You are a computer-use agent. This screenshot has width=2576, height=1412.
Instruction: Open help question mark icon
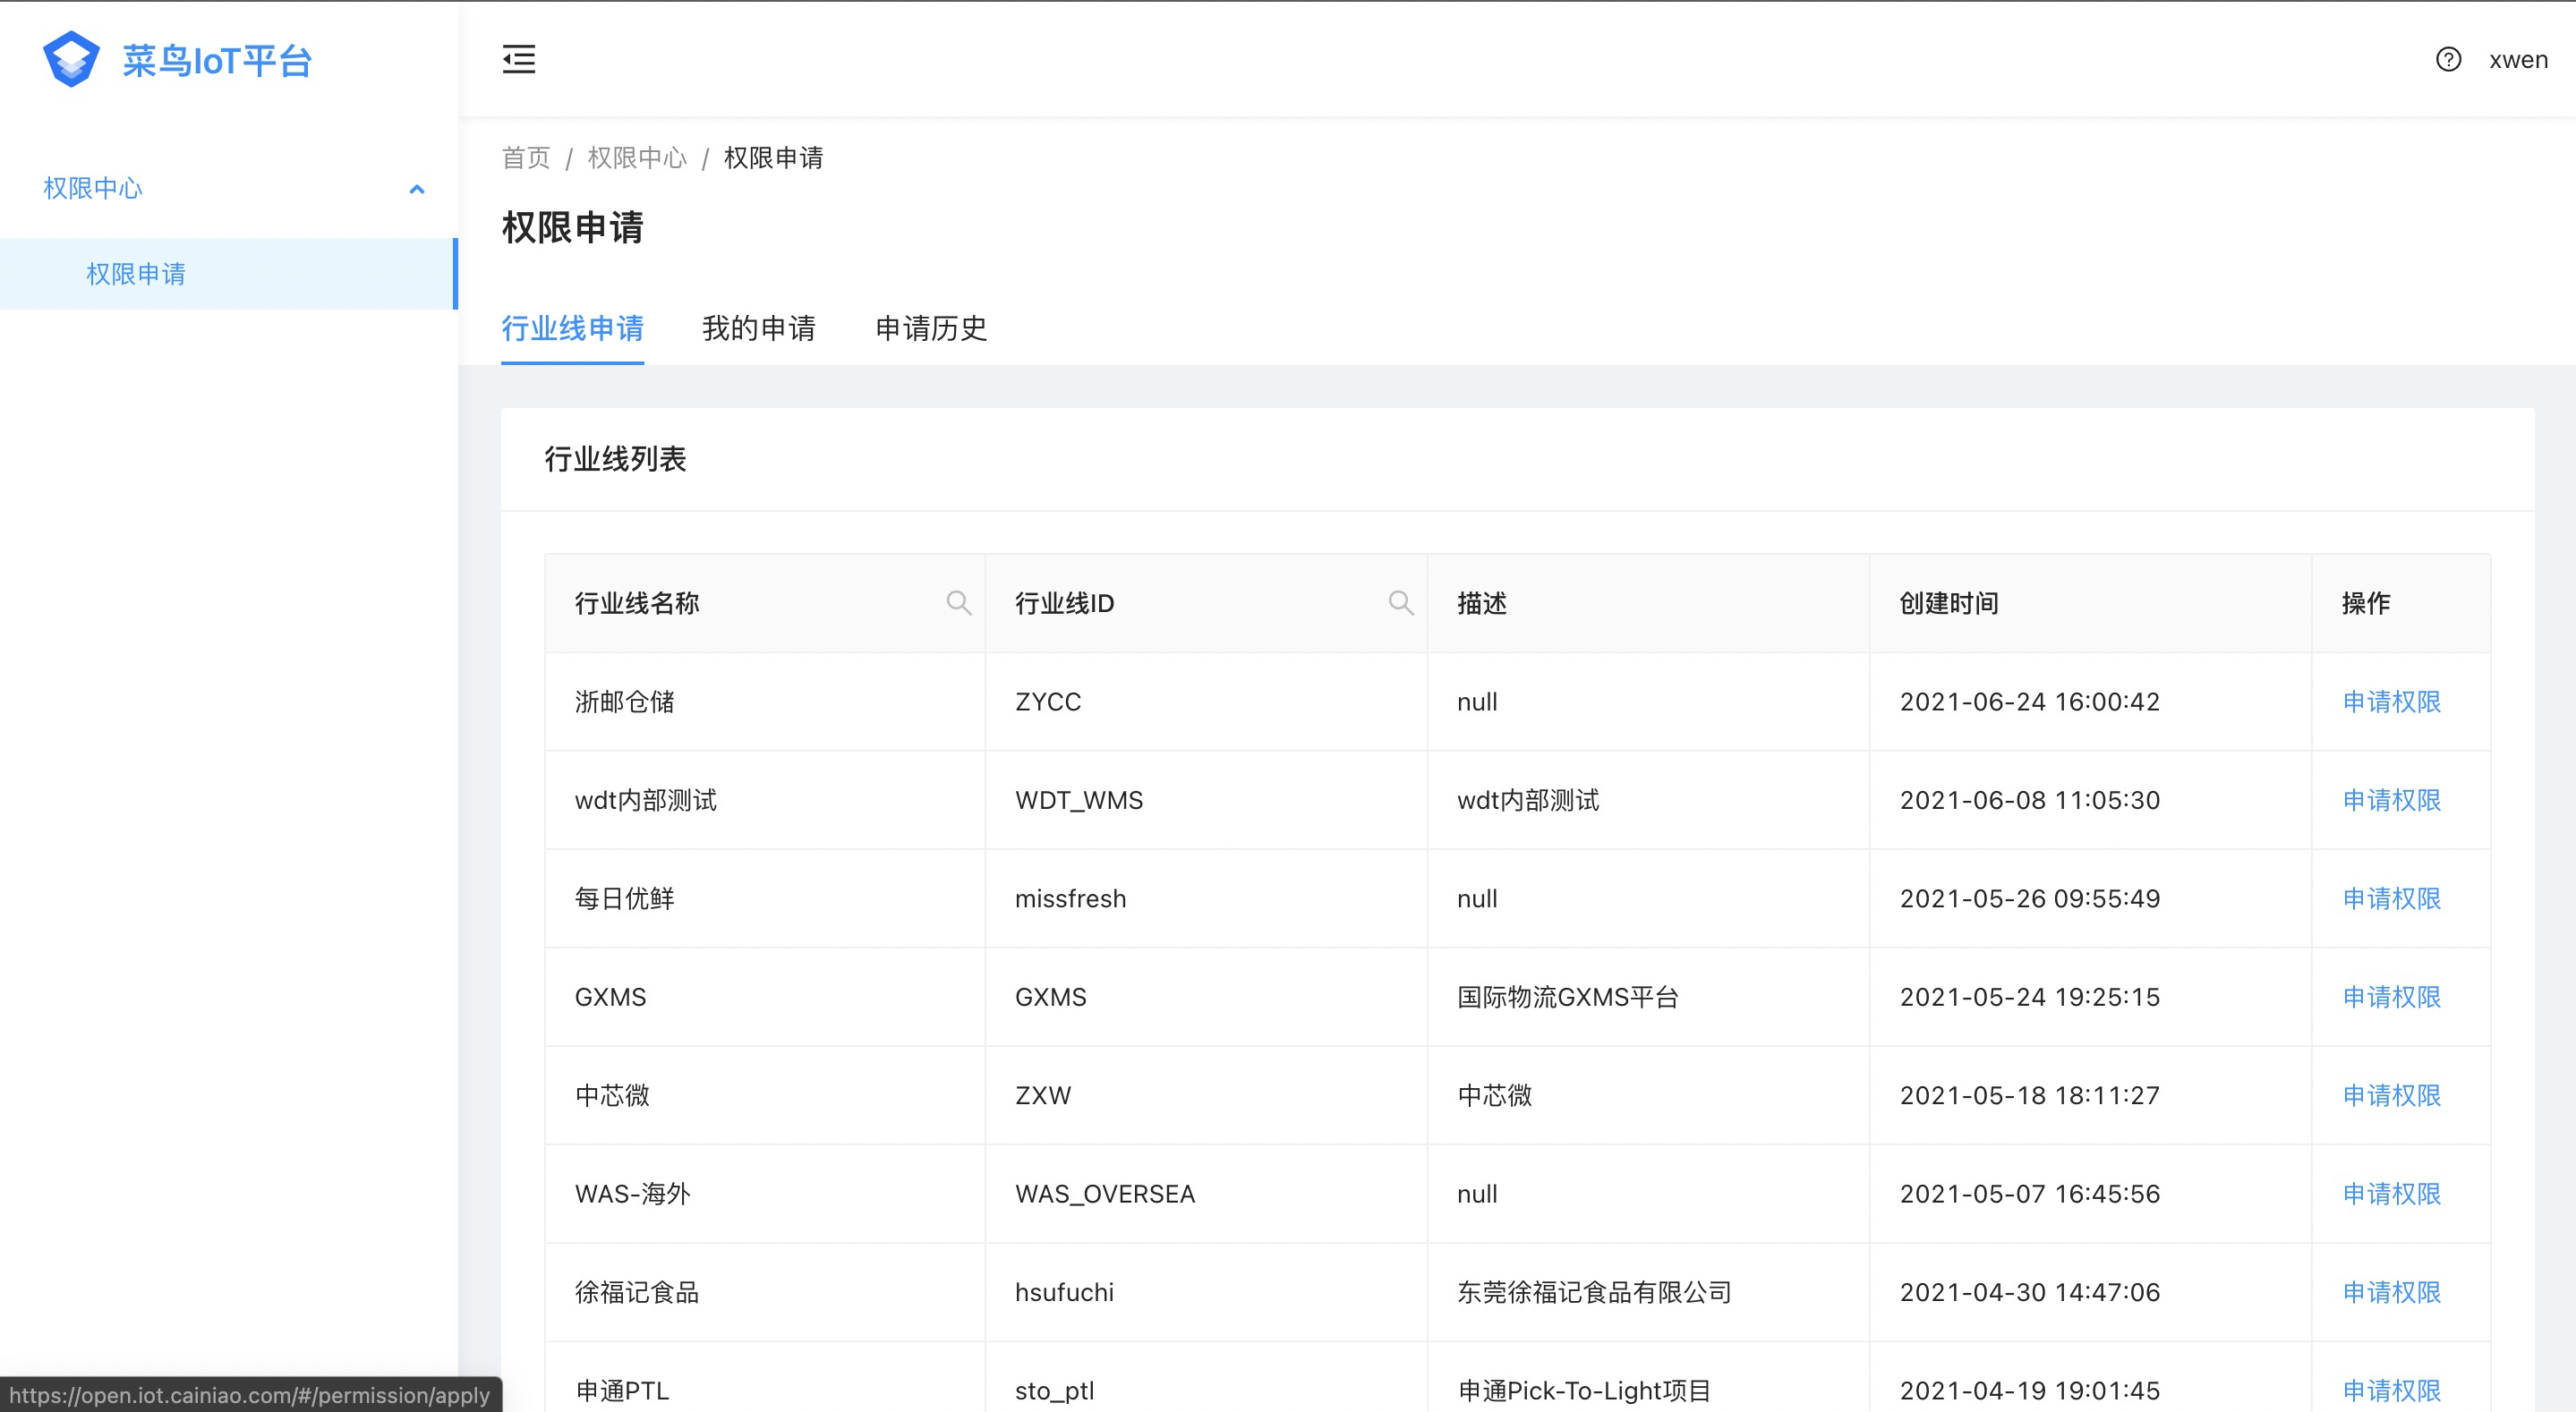point(2447,60)
